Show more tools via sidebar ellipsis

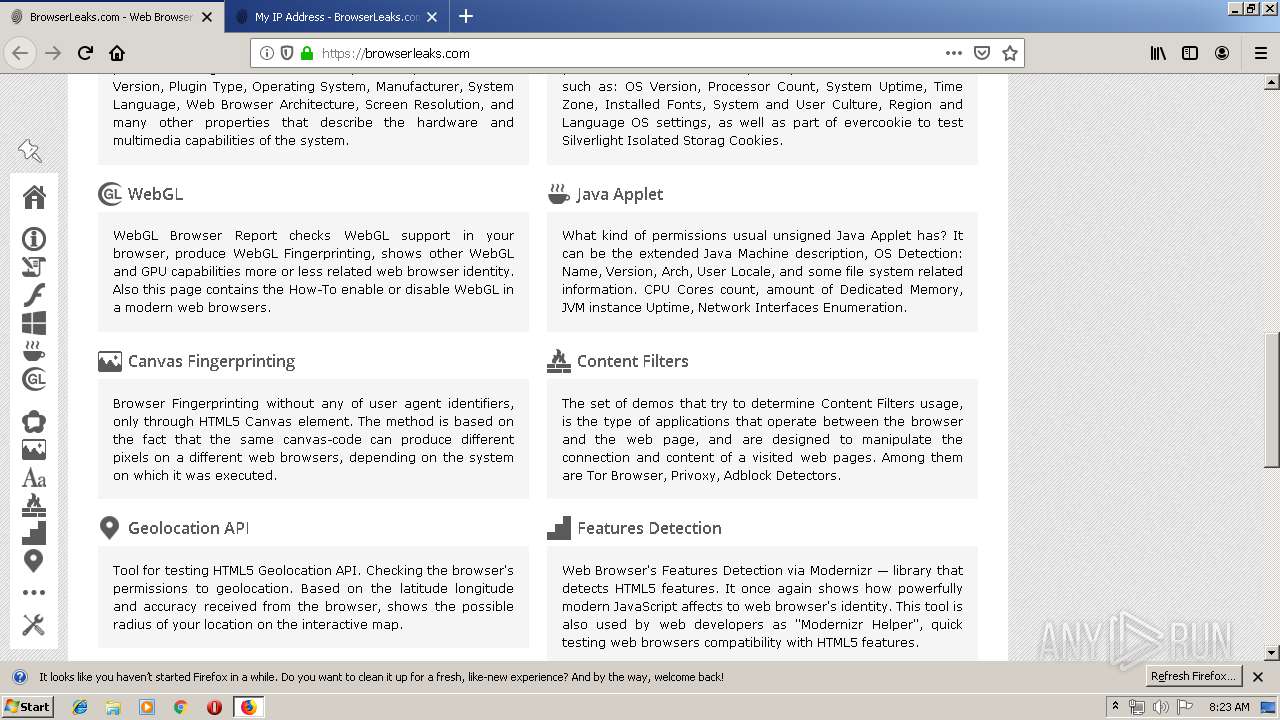[34, 593]
